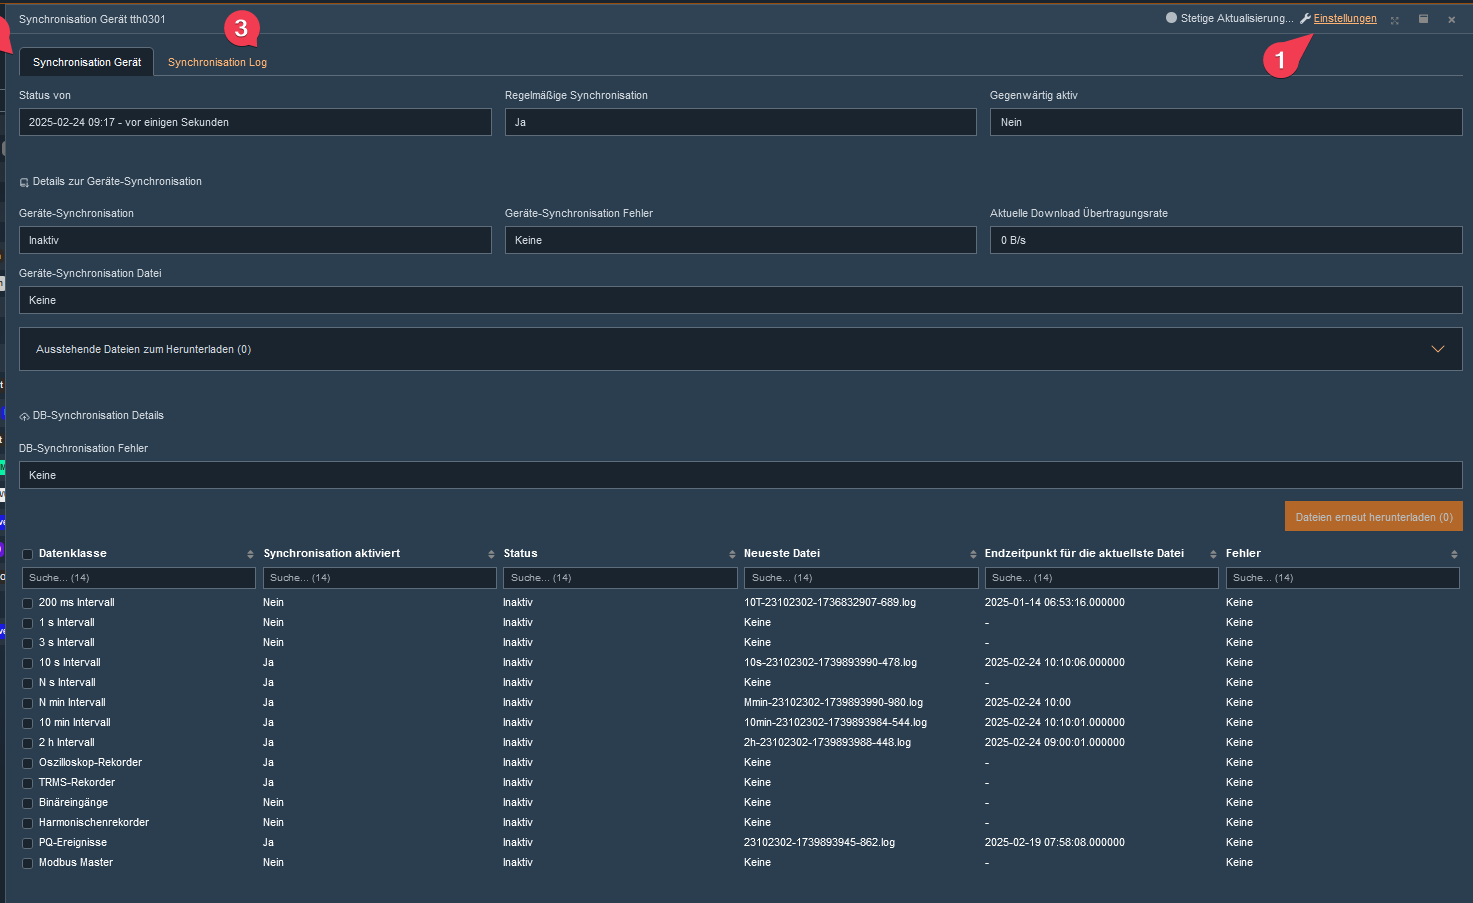This screenshot has height=903, width=1473.
Task: Focus the Neueste Datei search field
Action: (x=860, y=578)
